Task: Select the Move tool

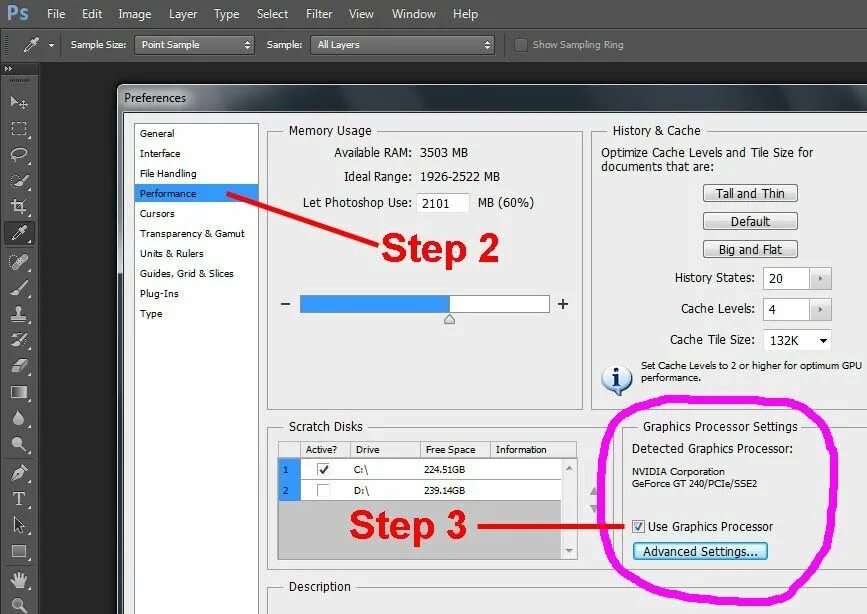Action: (19, 102)
